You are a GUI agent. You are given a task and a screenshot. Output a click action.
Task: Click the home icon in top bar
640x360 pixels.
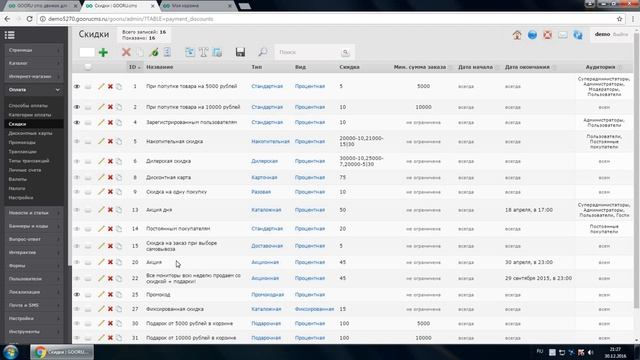[517, 35]
